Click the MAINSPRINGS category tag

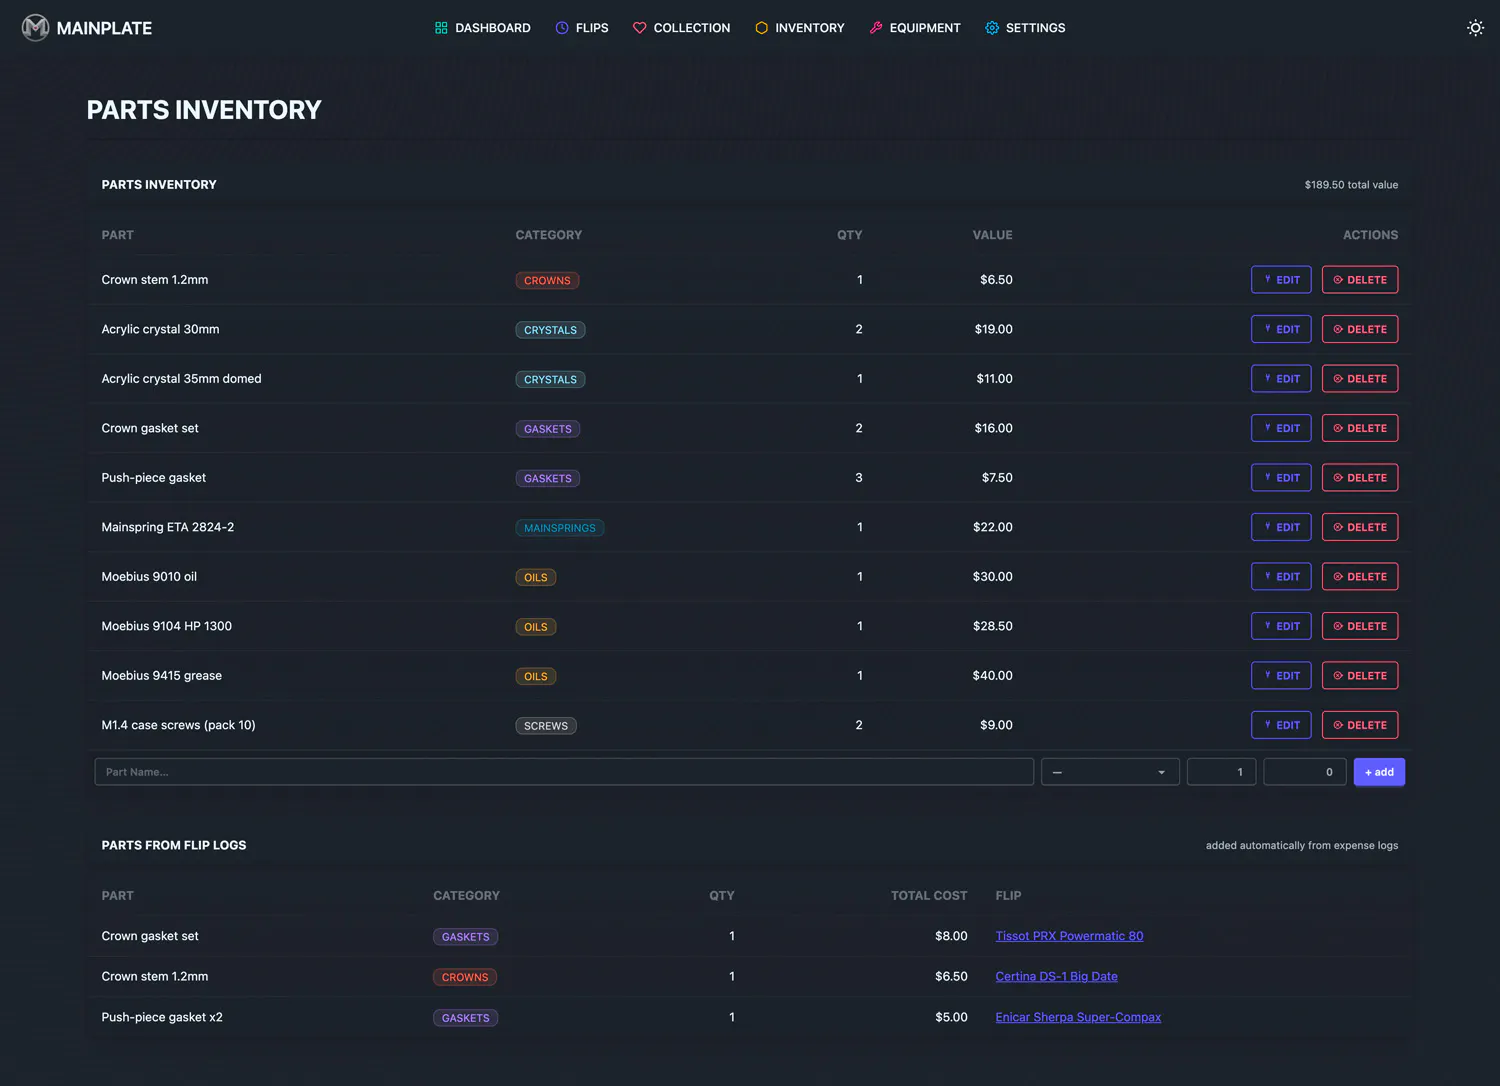[x=560, y=528]
